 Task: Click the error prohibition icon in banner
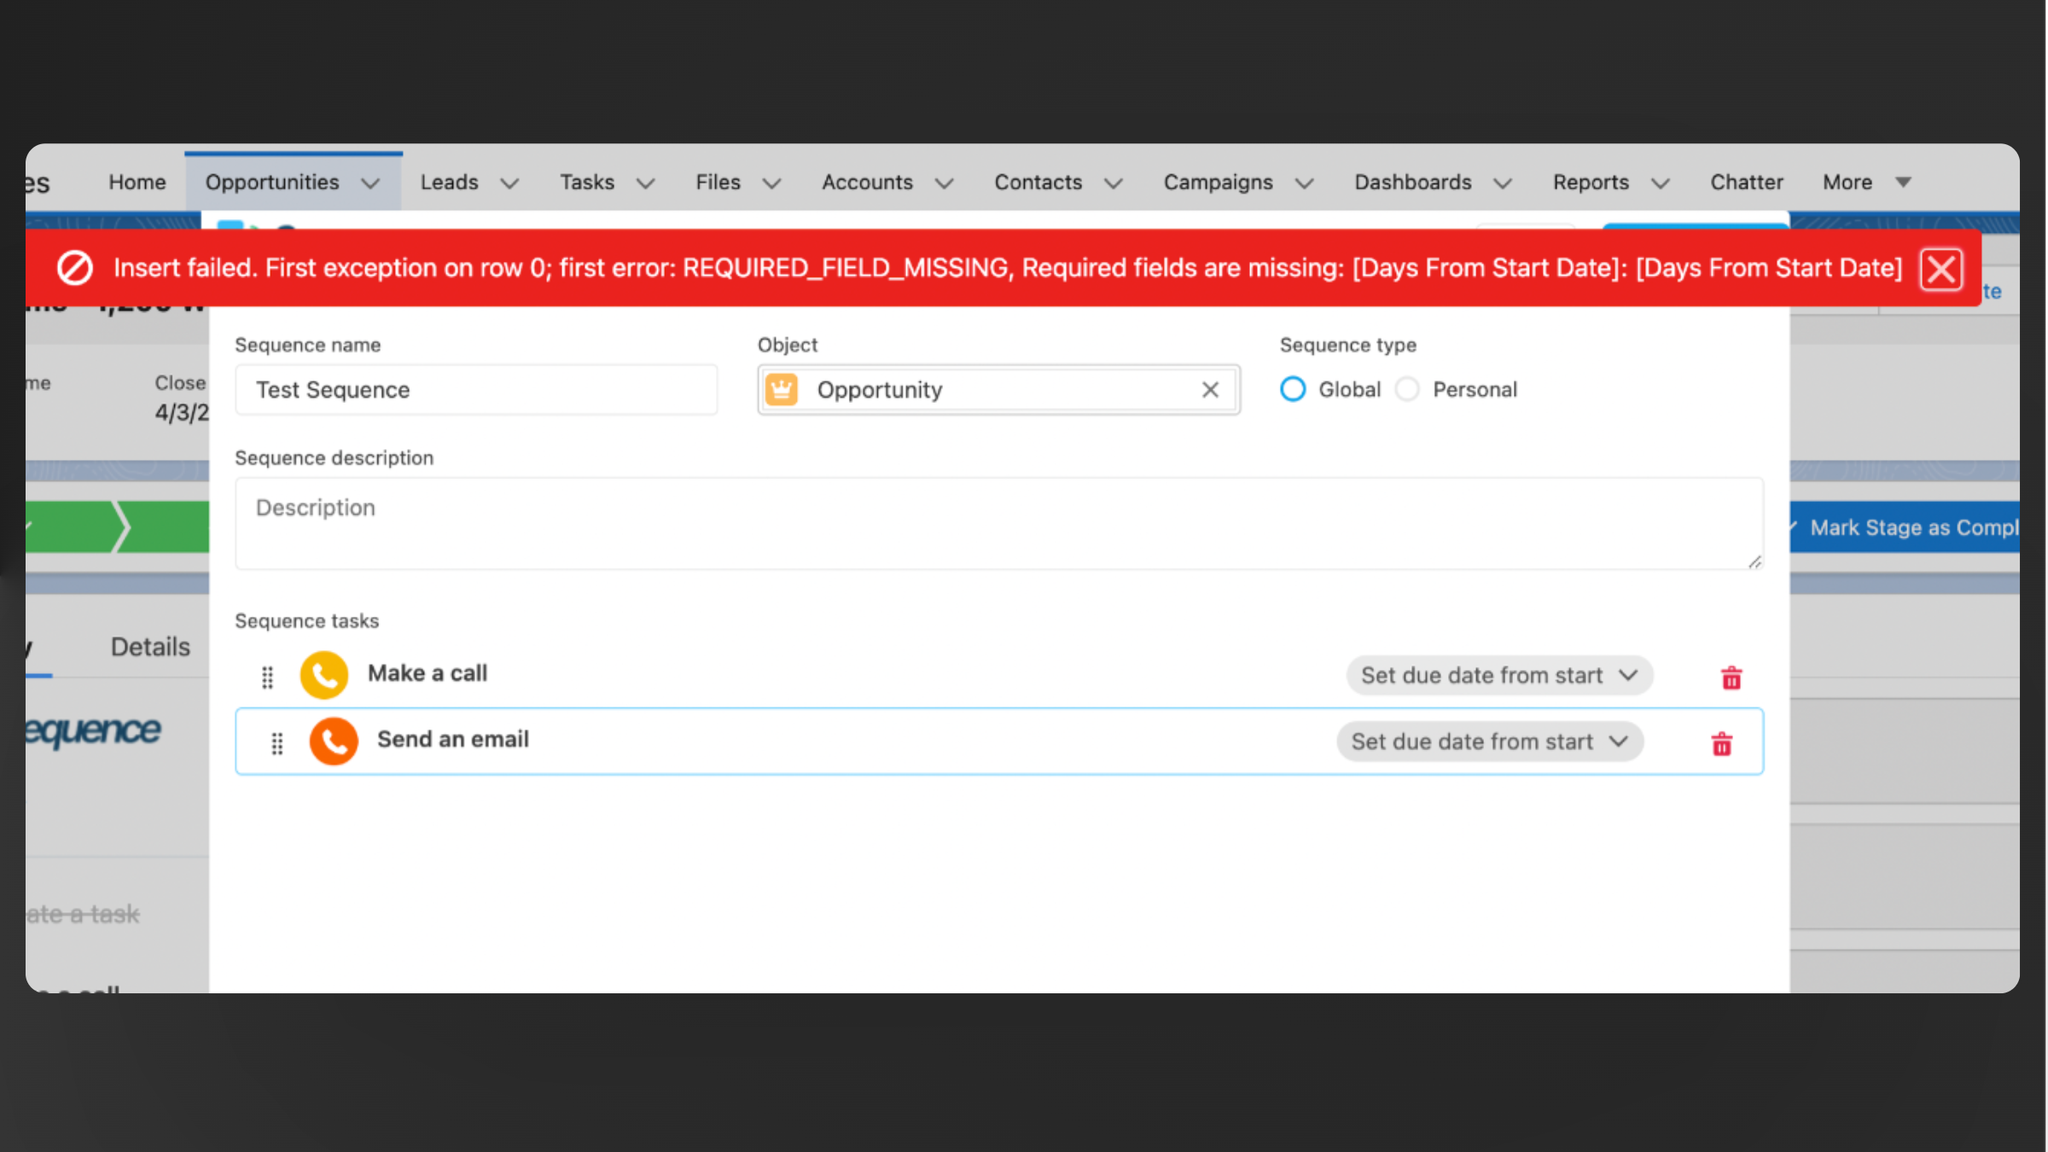[75, 268]
